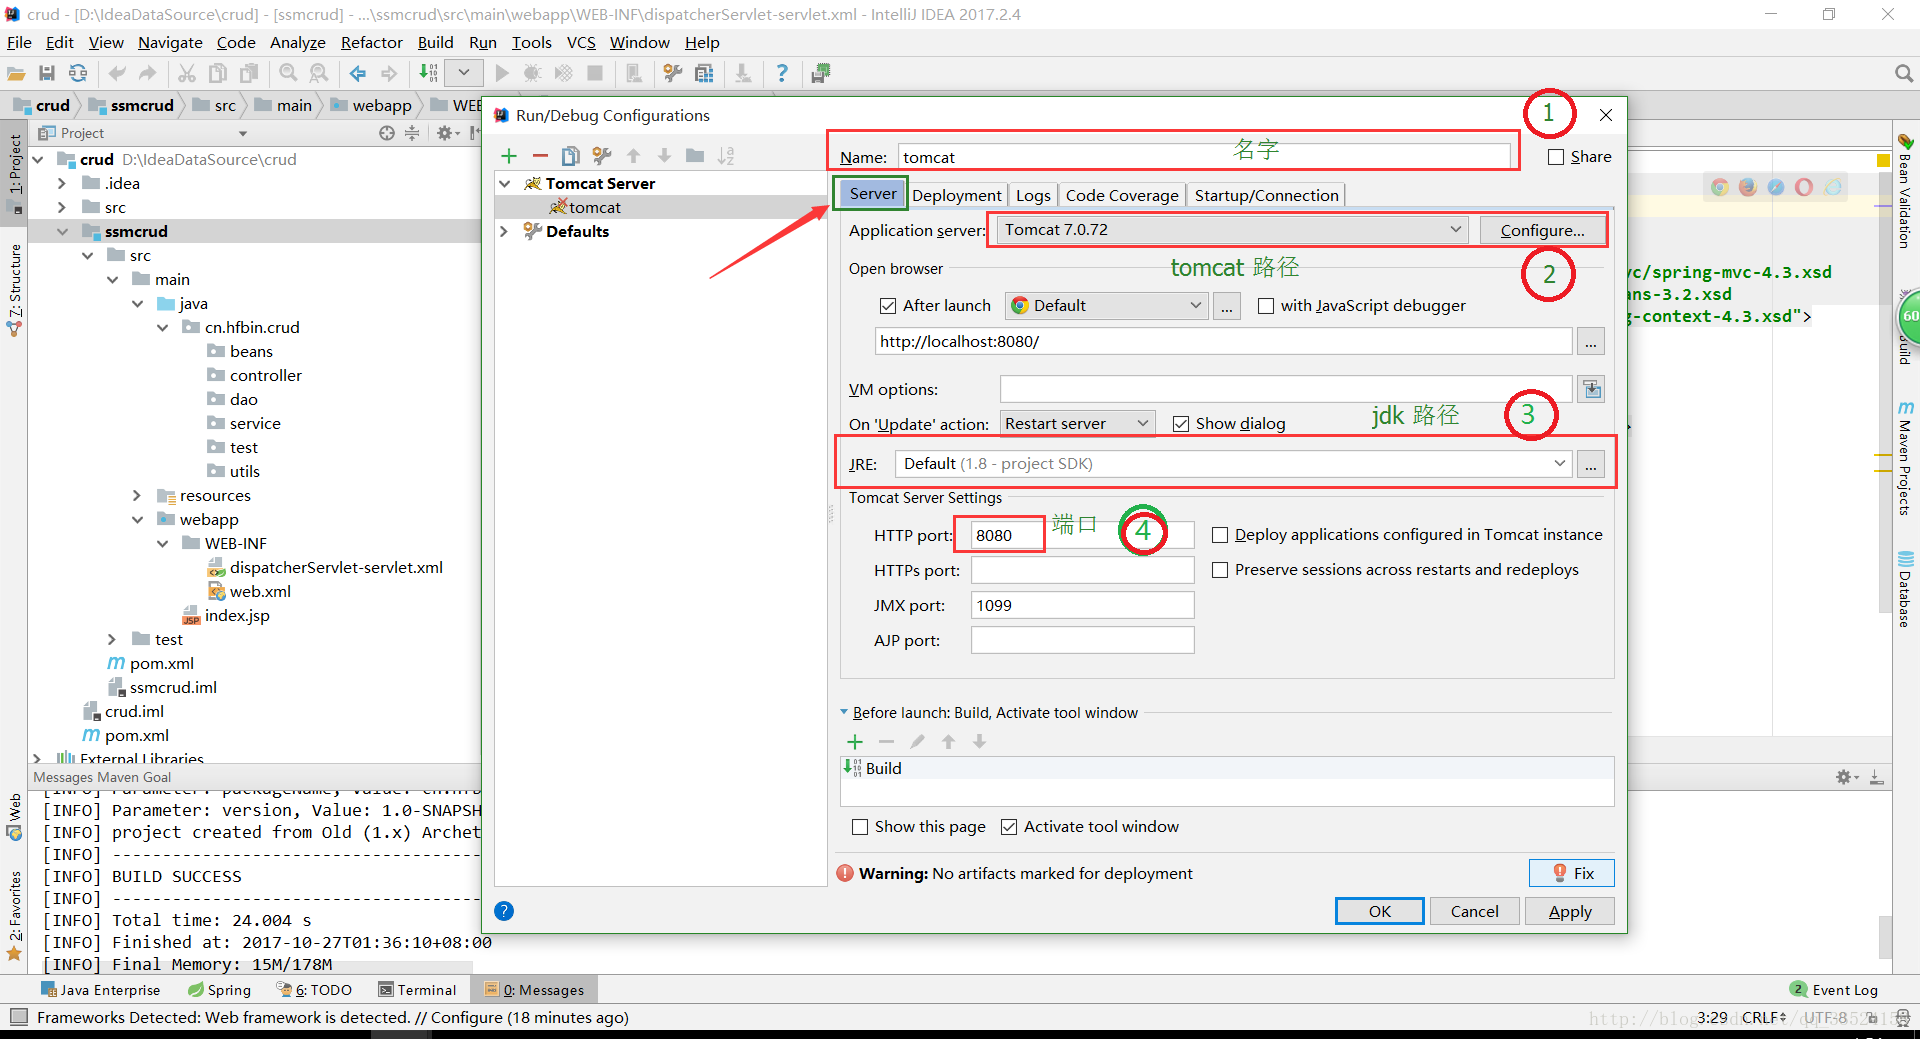This screenshot has height=1039, width=1920.
Task: Select dispatcherServlet-servlet.xml in project tree
Action: point(336,568)
